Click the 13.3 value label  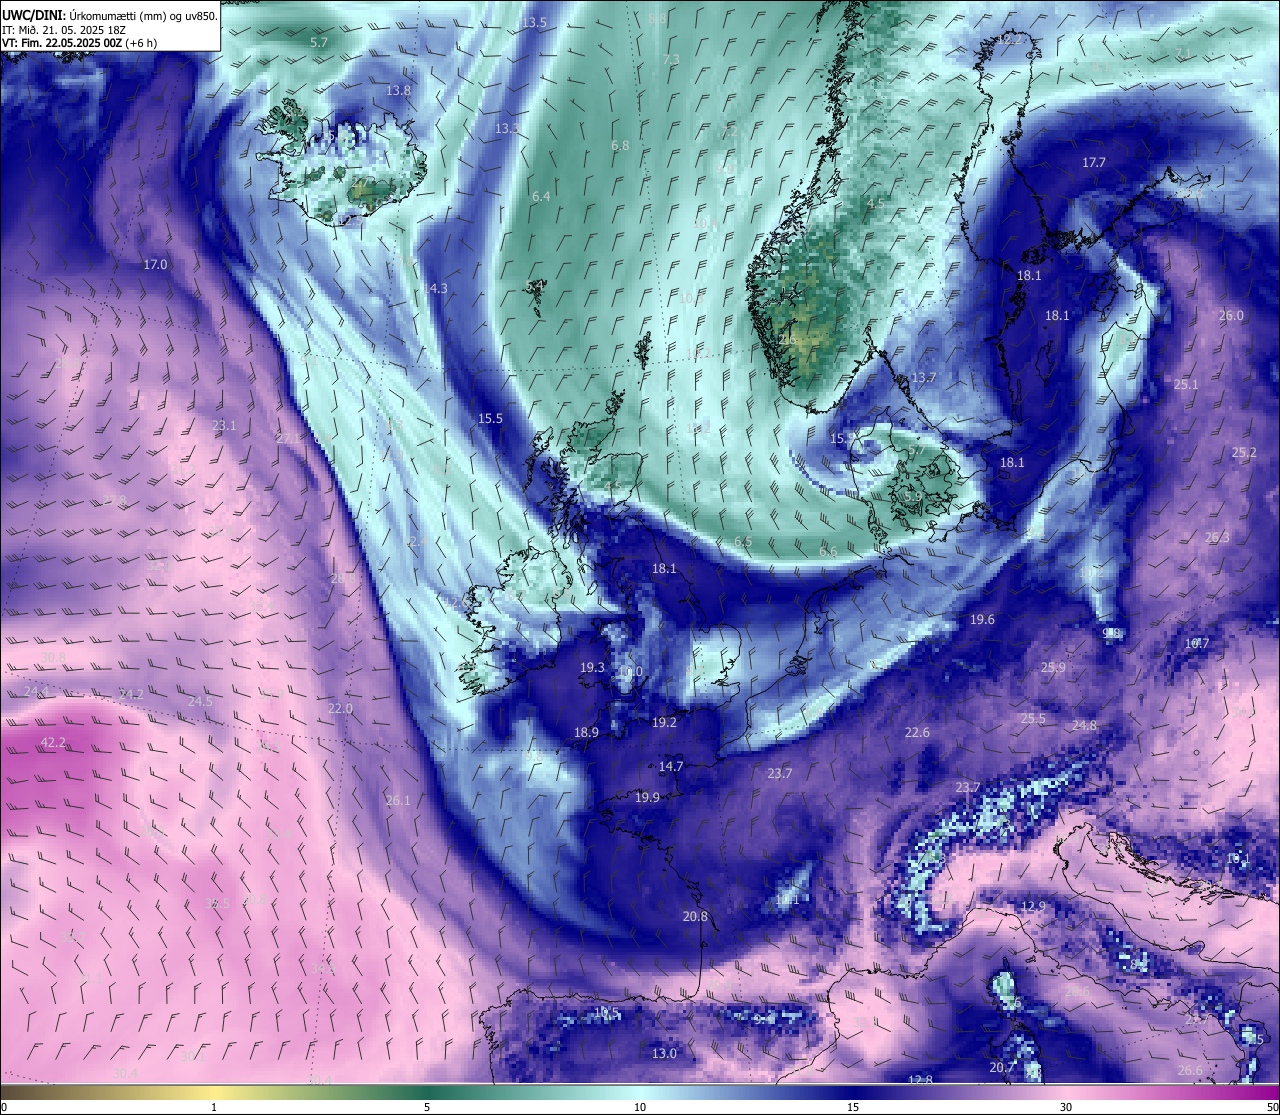click(507, 128)
